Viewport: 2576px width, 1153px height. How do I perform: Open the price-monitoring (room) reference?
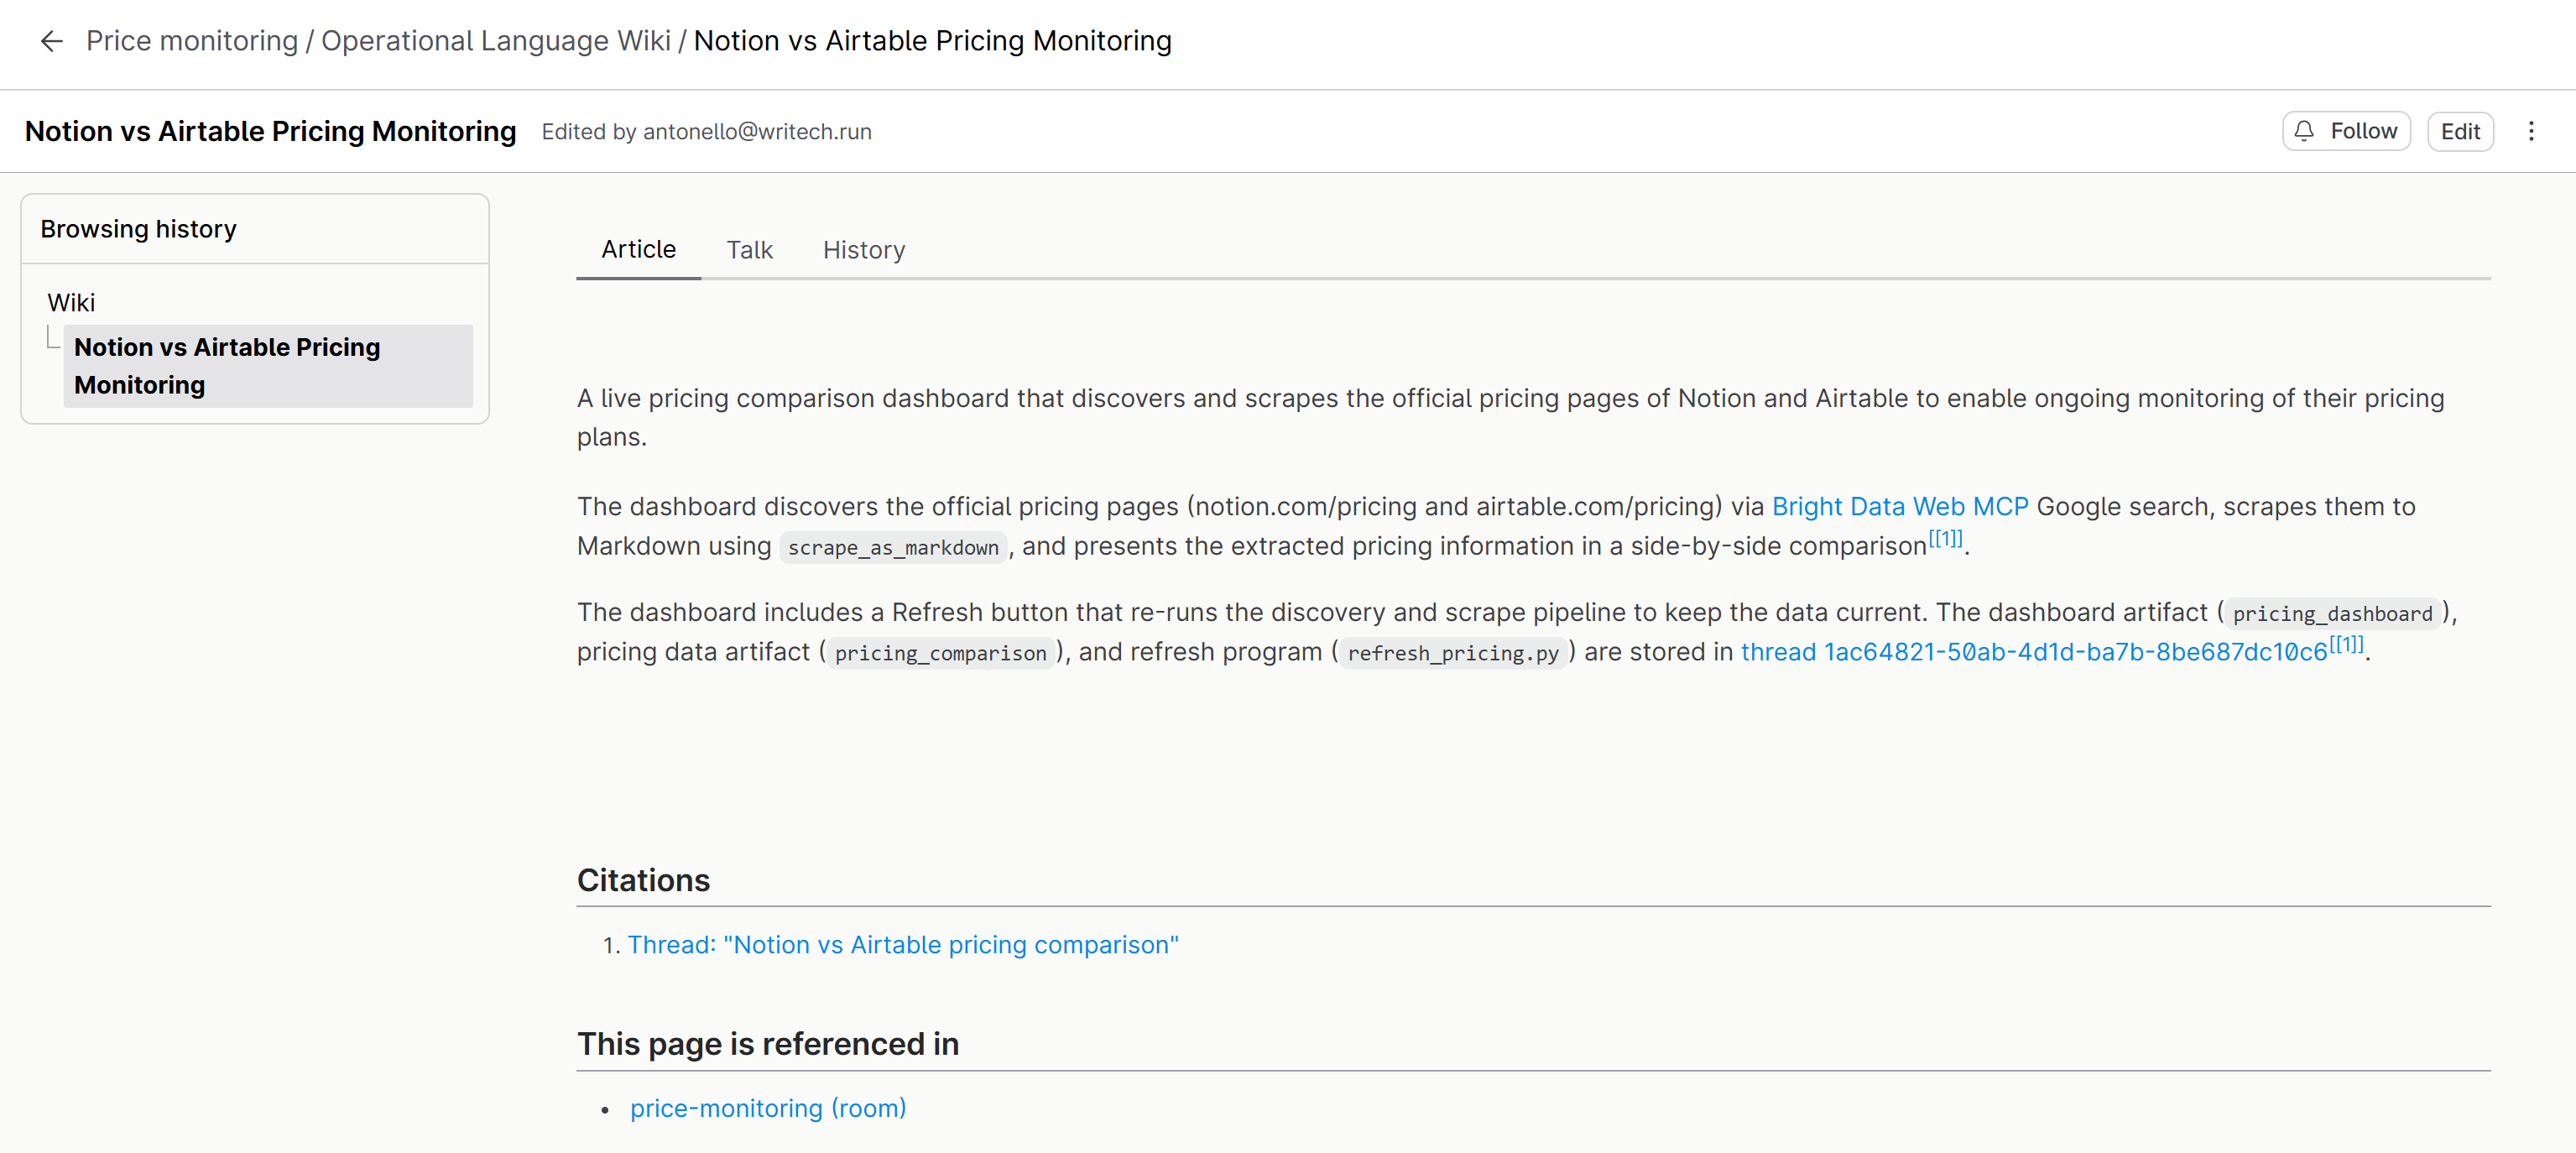coord(767,1108)
